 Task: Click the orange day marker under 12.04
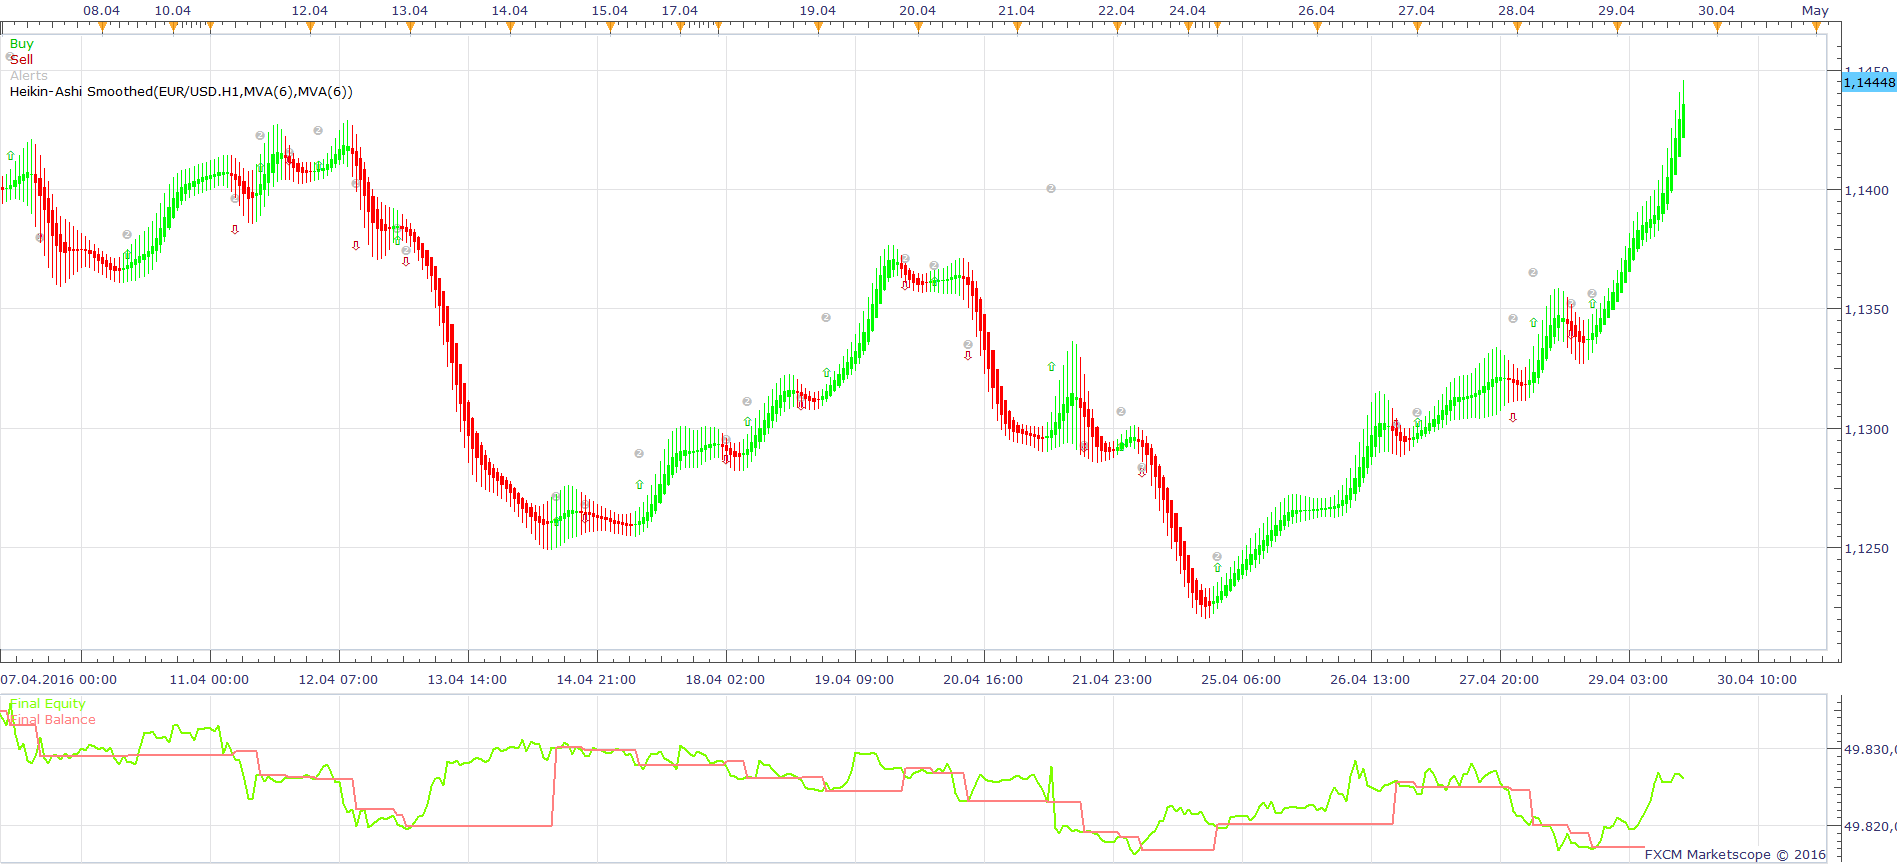coord(310,27)
